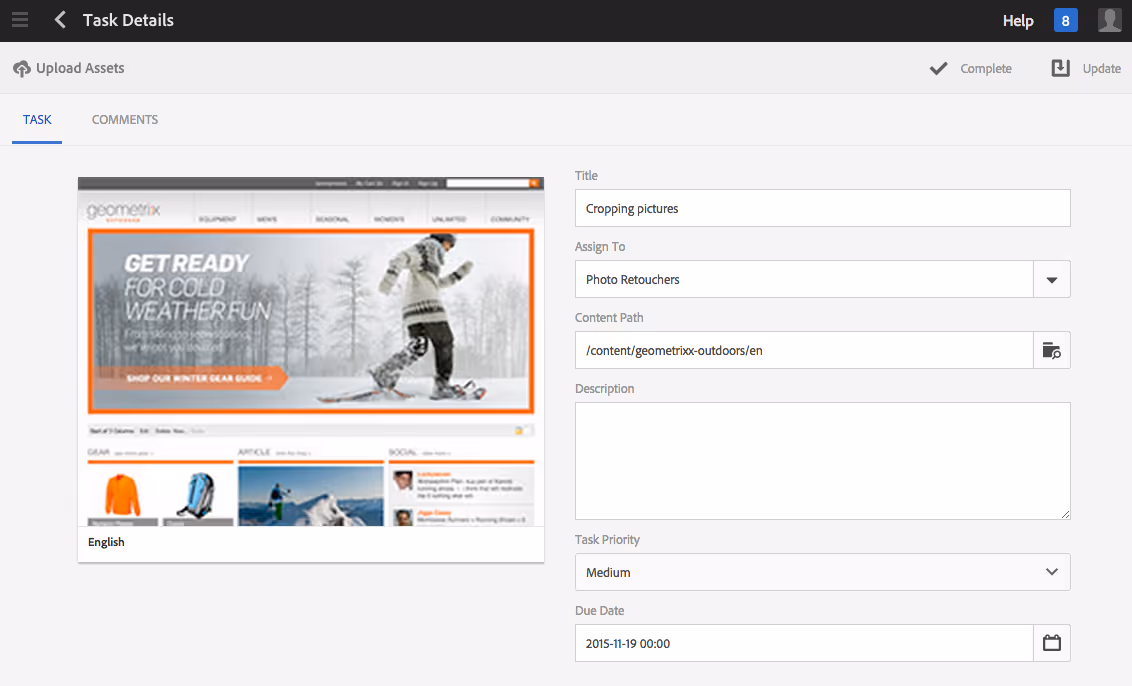Viewport: 1132px width, 686px height.
Task: Select the TASK tab
Action: click(x=36, y=119)
